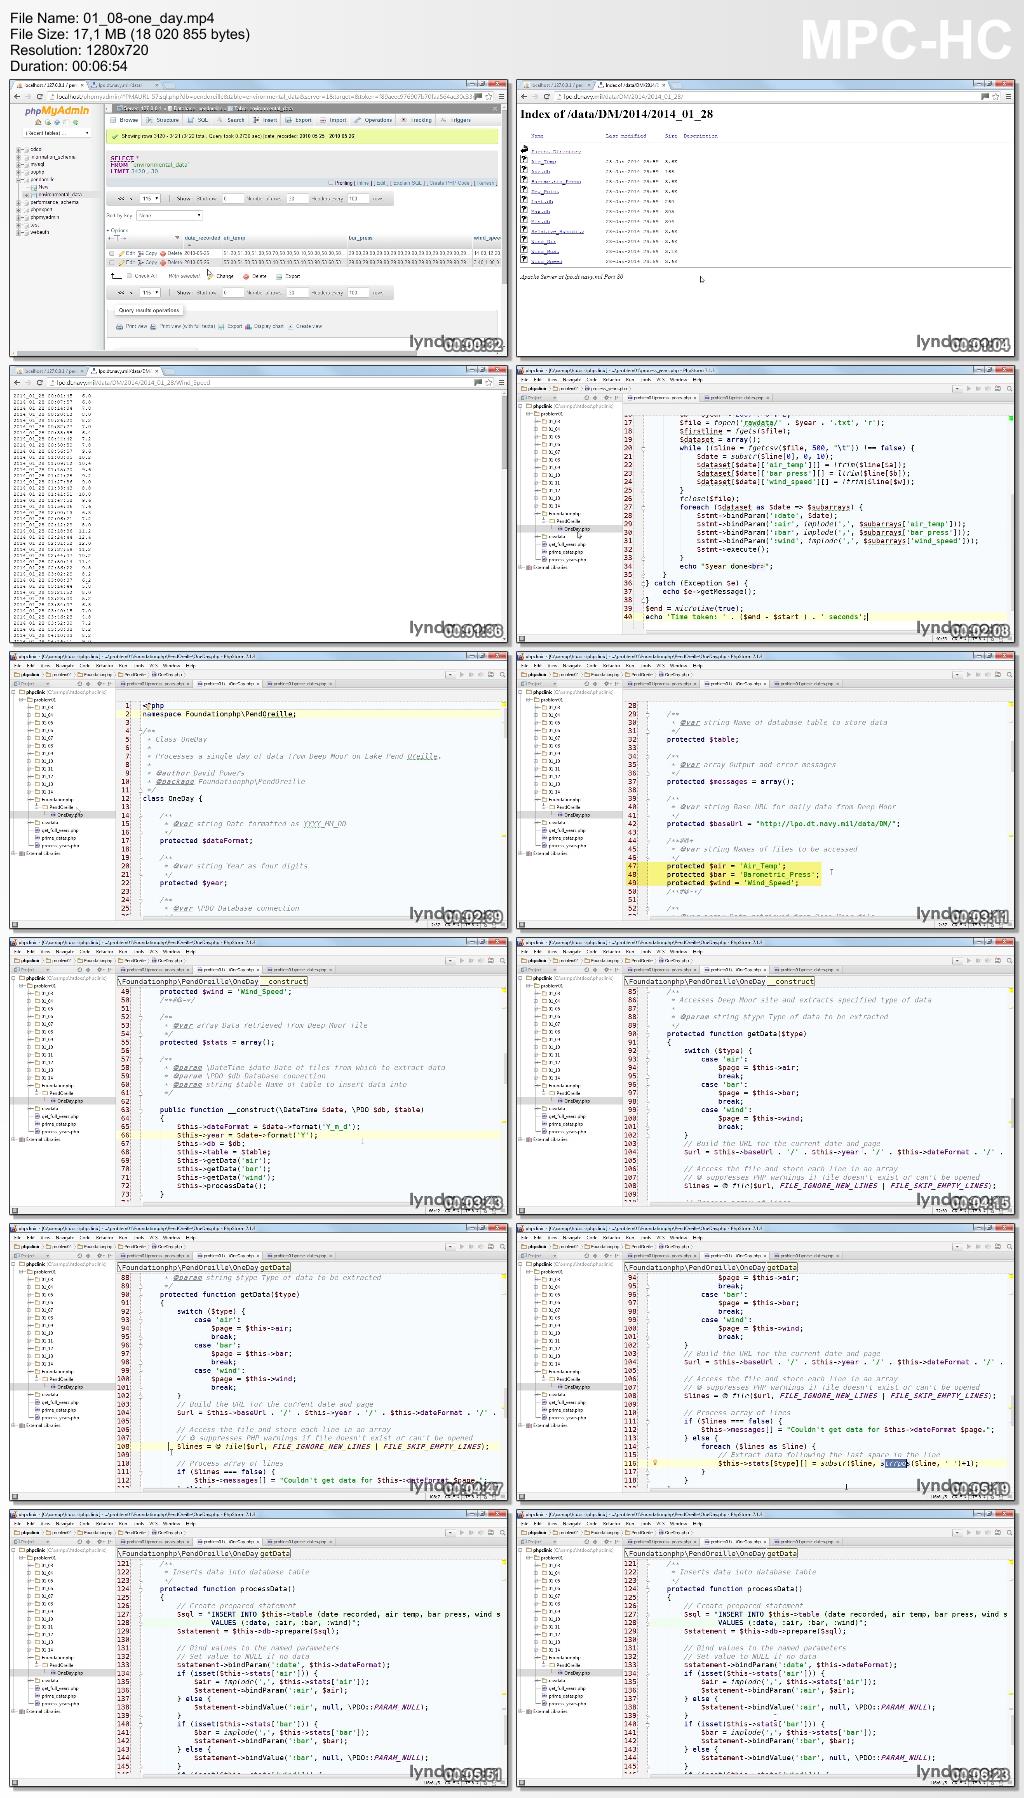
Task: Open the Insert tab in phpMyAdmin frame
Action: [265, 120]
